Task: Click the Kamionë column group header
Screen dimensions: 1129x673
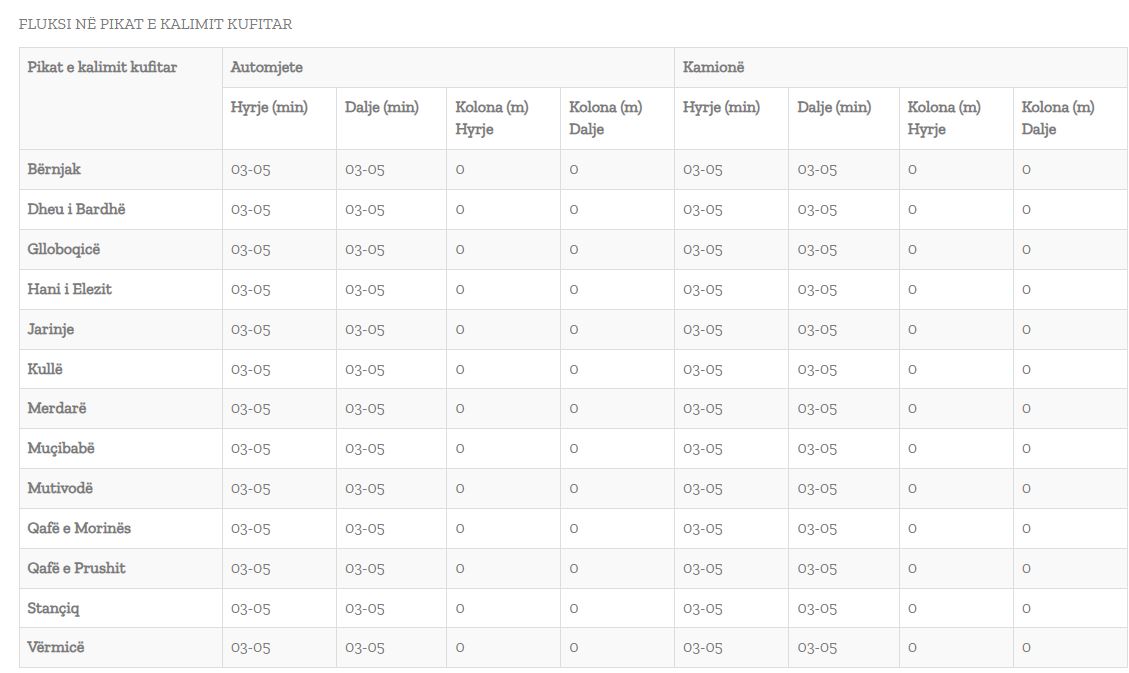Action: click(x=713, y=67)
